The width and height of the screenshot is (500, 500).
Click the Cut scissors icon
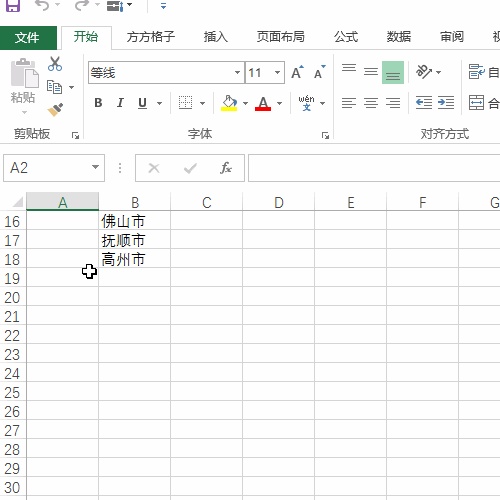tap(55, 64)
